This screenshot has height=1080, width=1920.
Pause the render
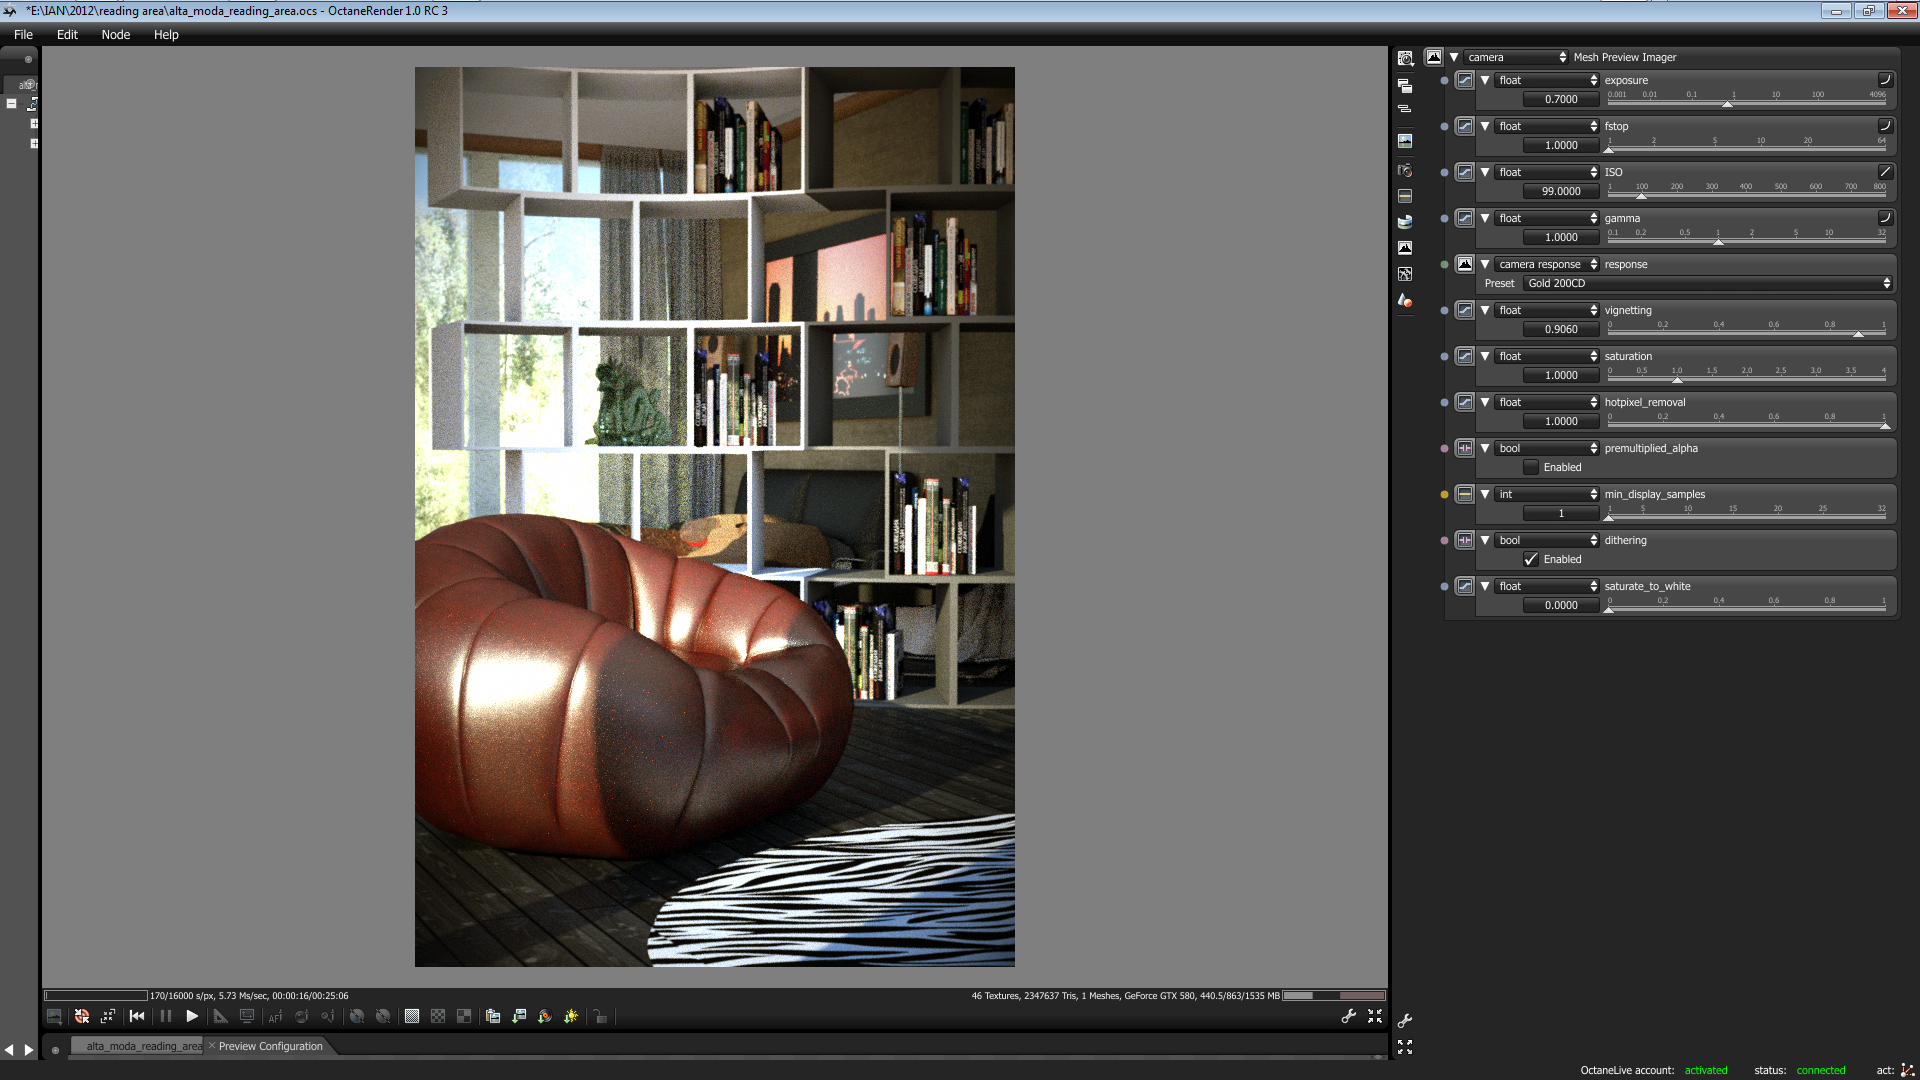[166, 1016]
